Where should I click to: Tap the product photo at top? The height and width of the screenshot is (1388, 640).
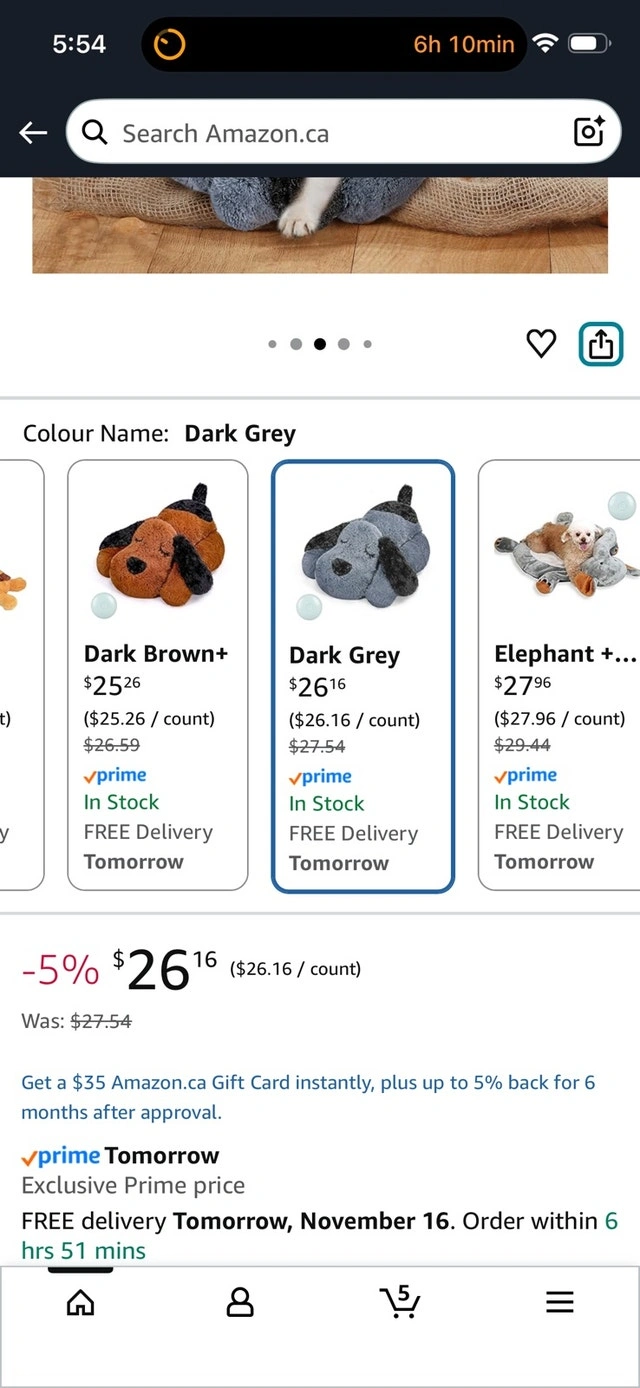320,225
